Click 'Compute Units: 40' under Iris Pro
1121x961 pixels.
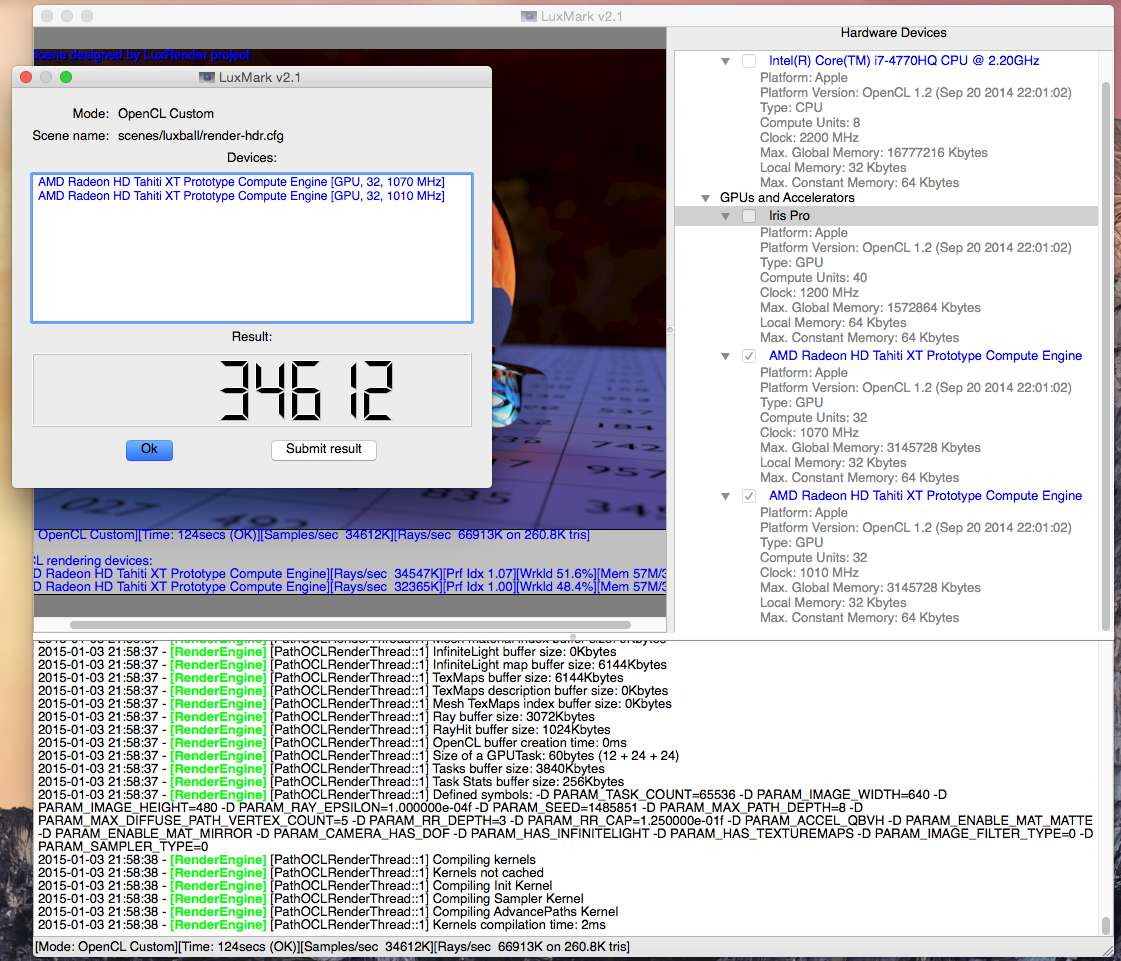(x=813, y=278)
